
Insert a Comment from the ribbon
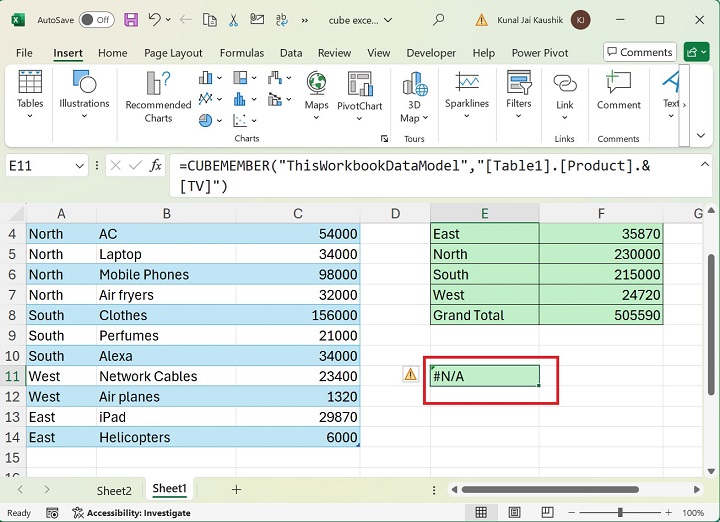click(618, 92)
